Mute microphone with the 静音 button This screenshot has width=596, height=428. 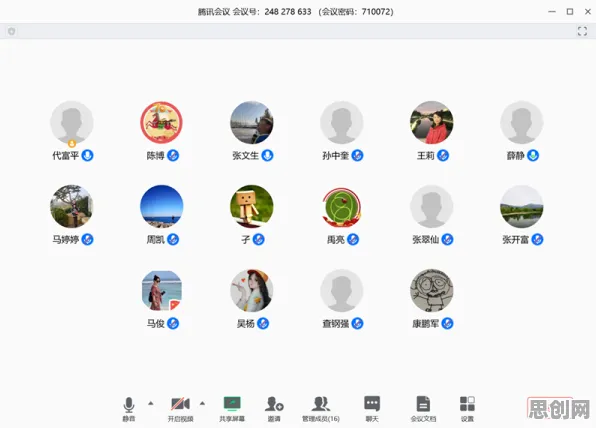tap(129, 409)
